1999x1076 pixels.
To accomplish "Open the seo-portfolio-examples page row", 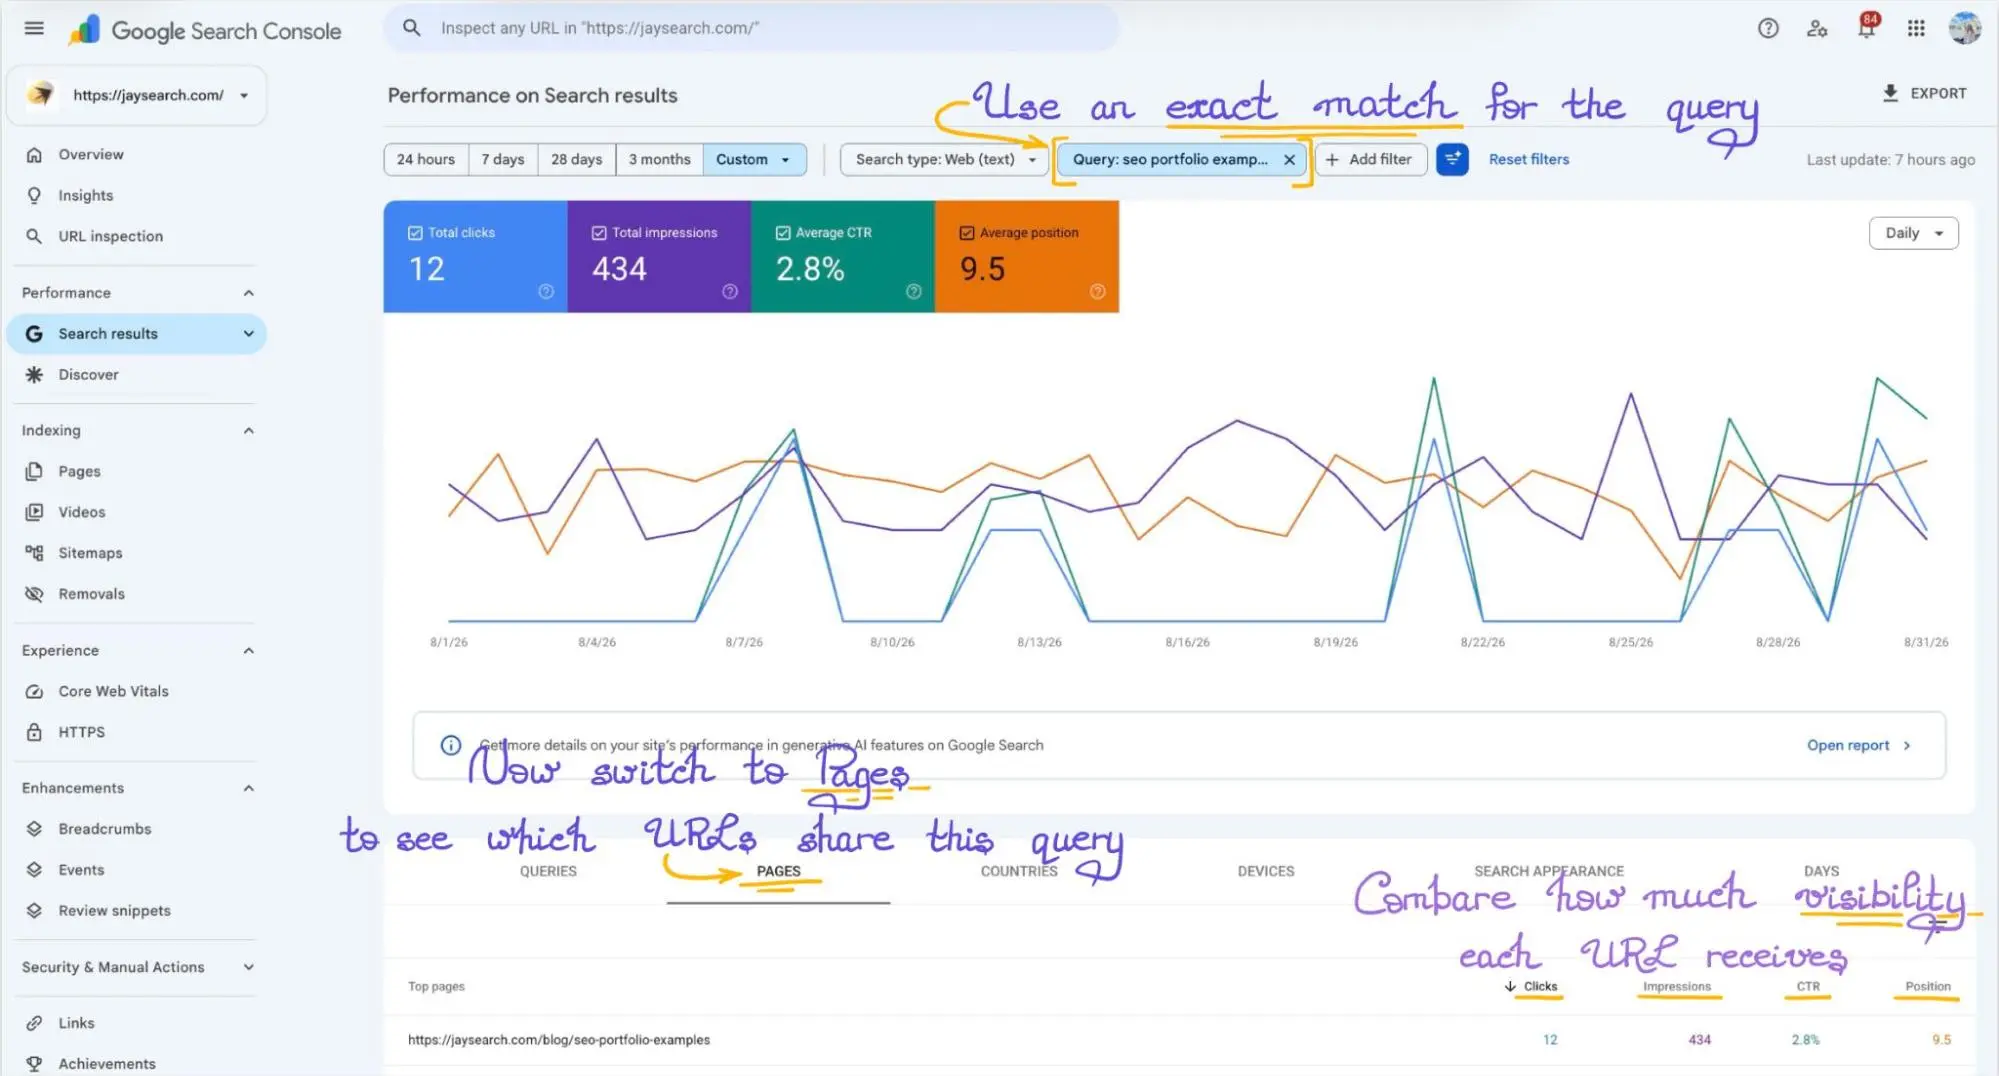I will (1178, 1040).
